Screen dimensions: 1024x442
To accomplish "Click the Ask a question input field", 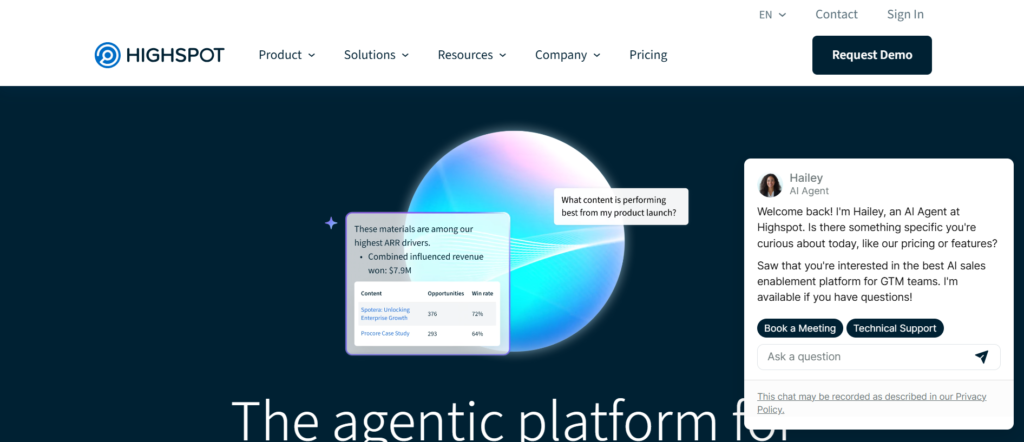I will [860, 357].
